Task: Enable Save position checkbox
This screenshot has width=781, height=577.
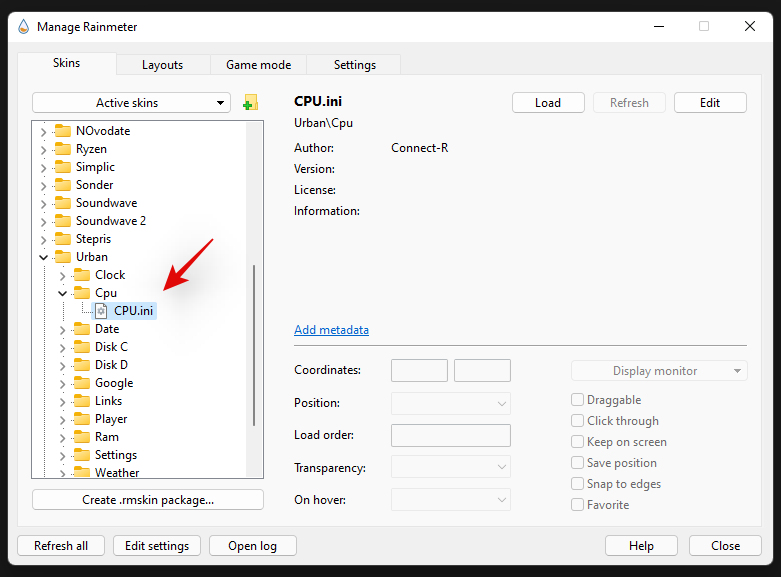Action: point(577,462)
